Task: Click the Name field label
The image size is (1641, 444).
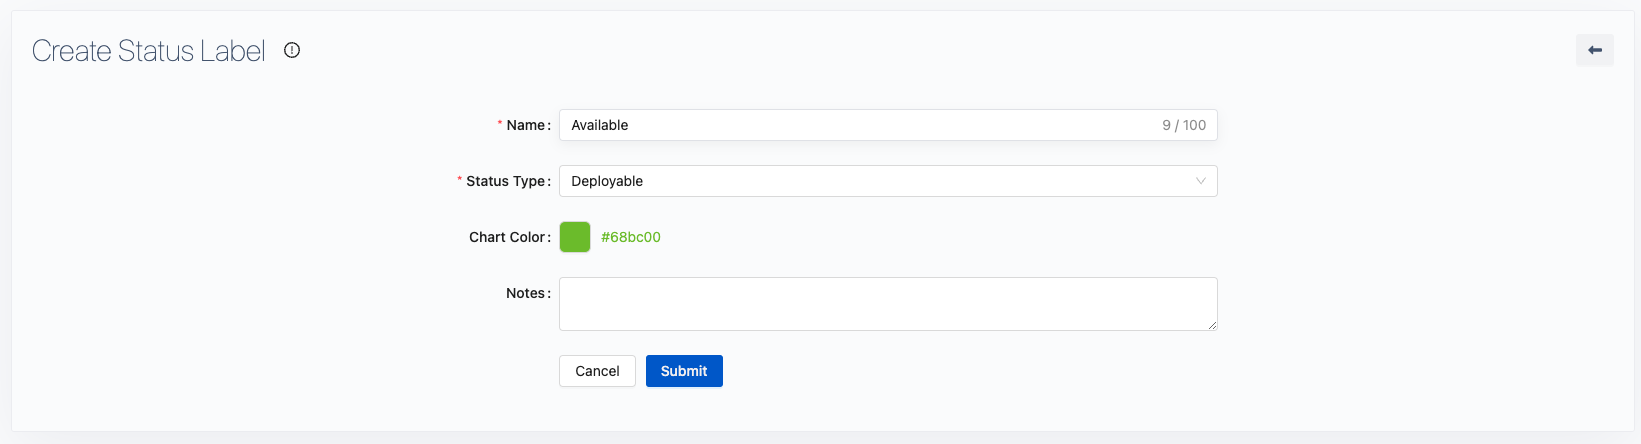Action: [x=526, y=125]
